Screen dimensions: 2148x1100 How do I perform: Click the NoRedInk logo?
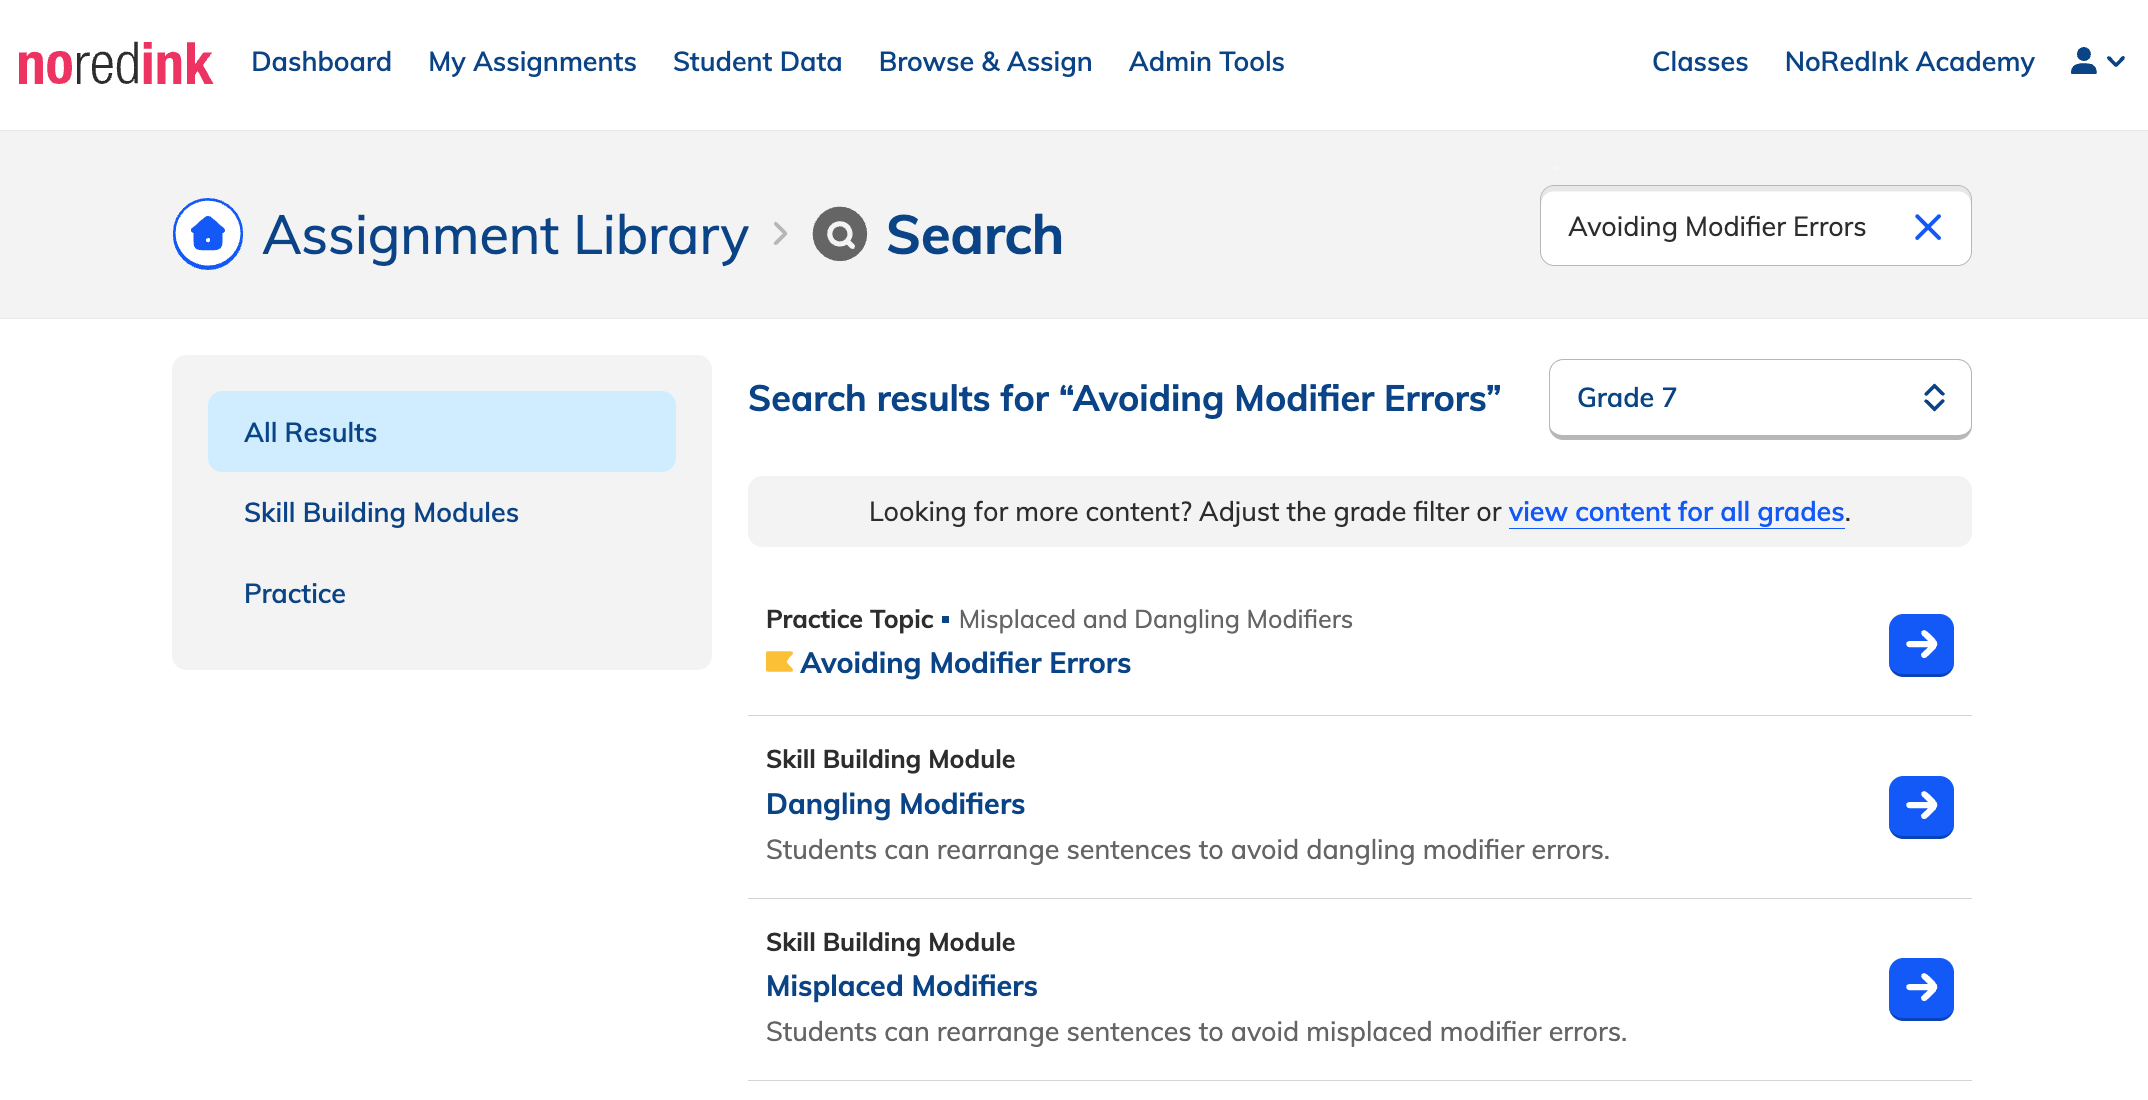pos(115,63)
